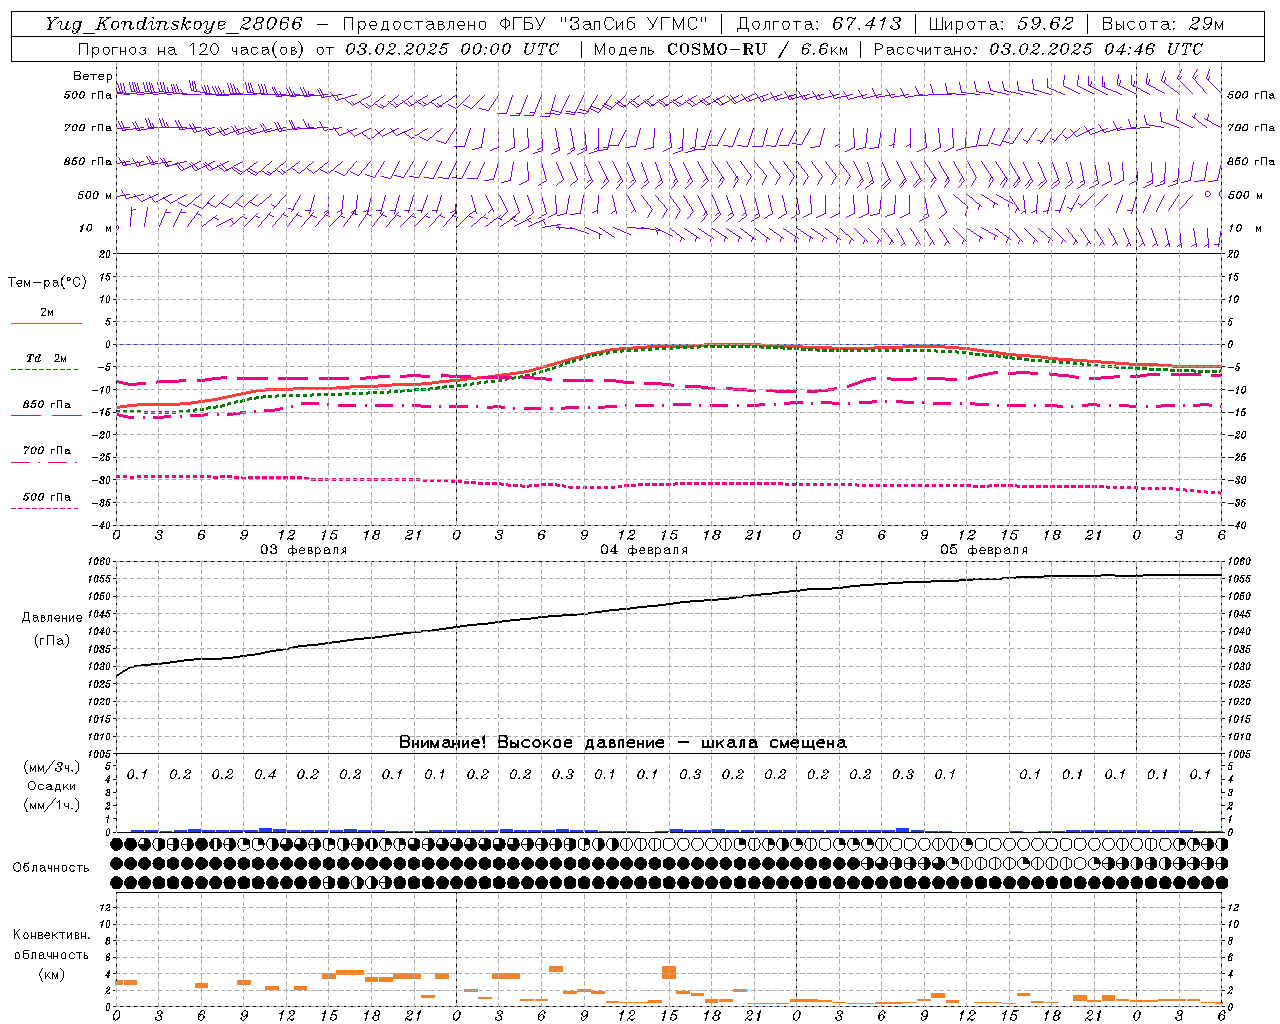The width and height of the screenshot is (1280, 1024).
Task: Click the Осадки panel label
Action: pyautogui.click(x=52, y=786)
